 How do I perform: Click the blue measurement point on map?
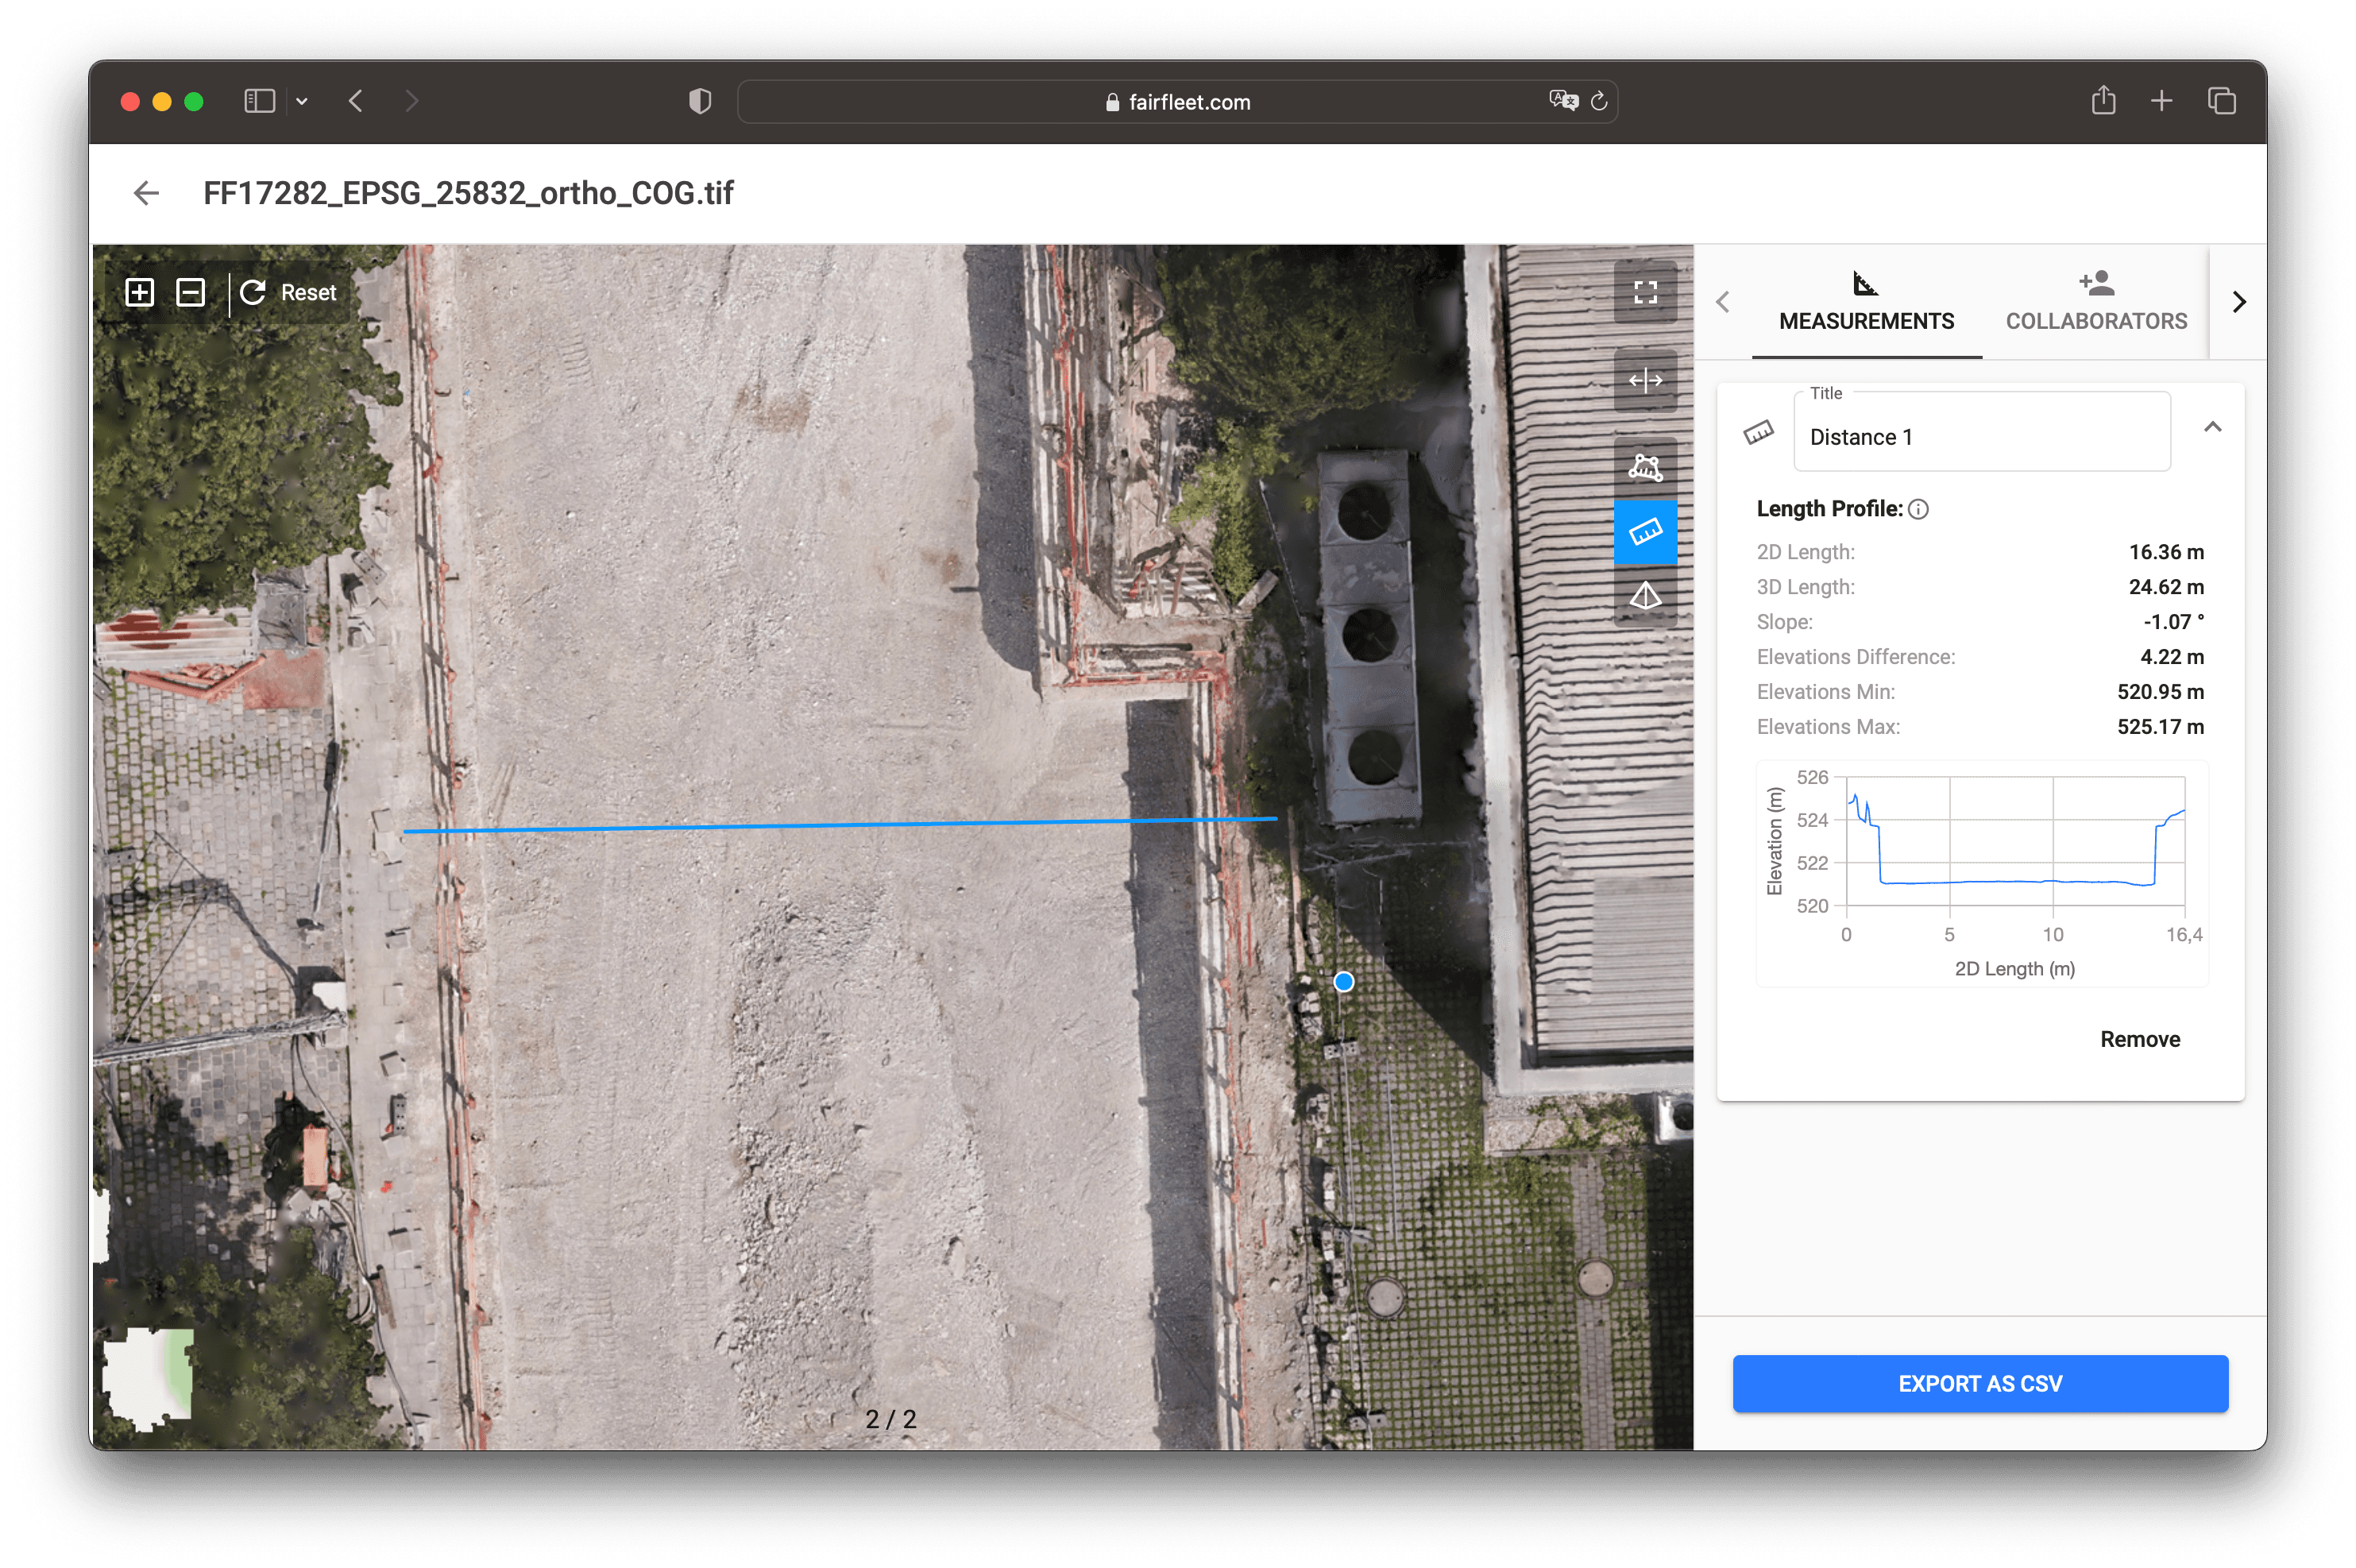click(1344, 982)
